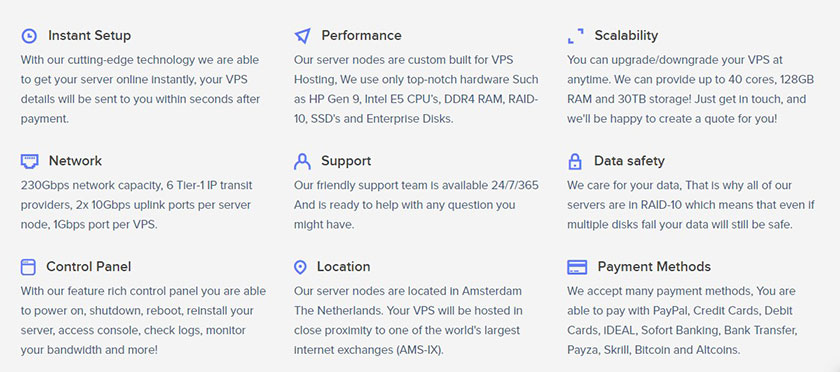Image resolution: width=840 pixels, height=372 pixels.
Task: Click the credit card Payment Methods icon
Action: click(x=577, y=267)
